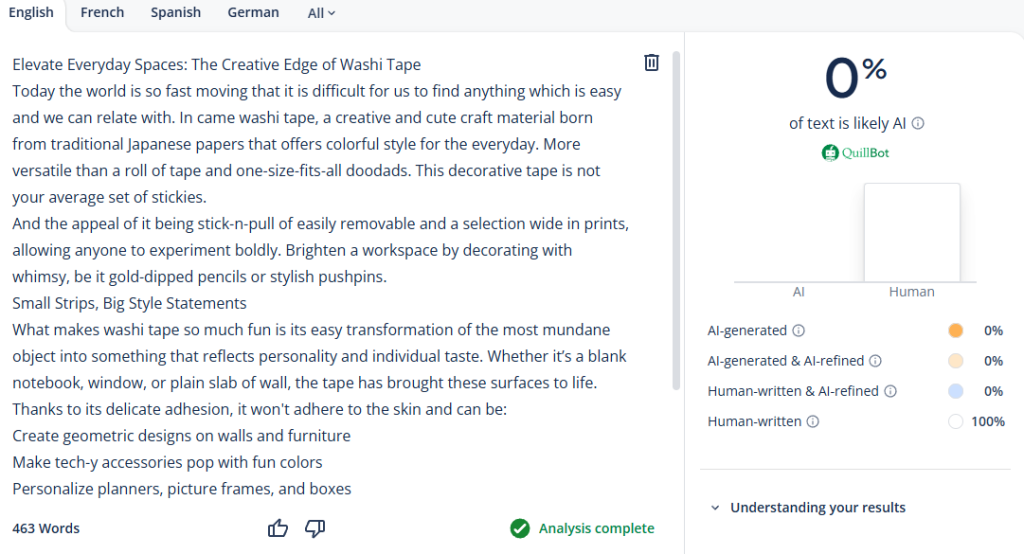
Task: Click info icon next to Human-written
Action: point(812,422)
